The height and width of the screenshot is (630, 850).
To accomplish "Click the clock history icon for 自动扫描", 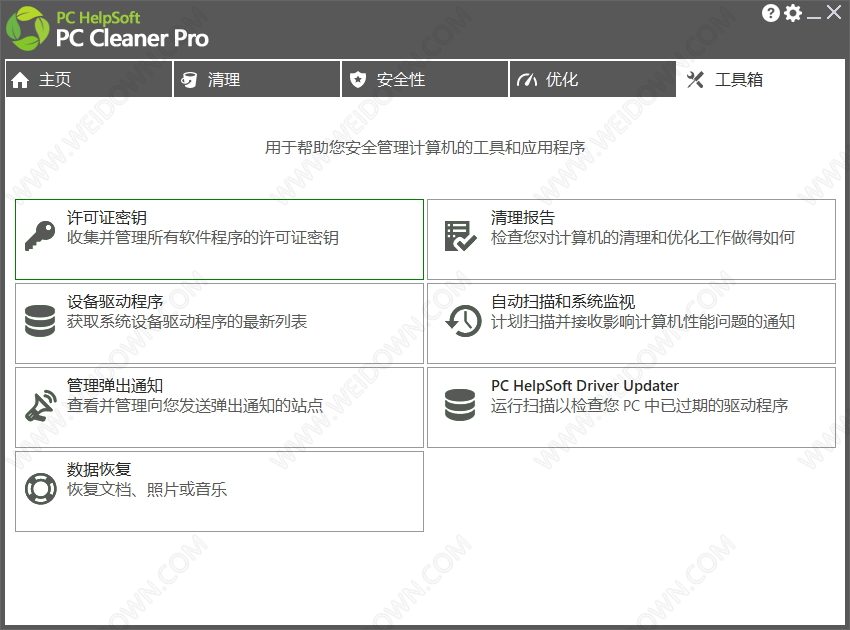I will pos(463,321).
